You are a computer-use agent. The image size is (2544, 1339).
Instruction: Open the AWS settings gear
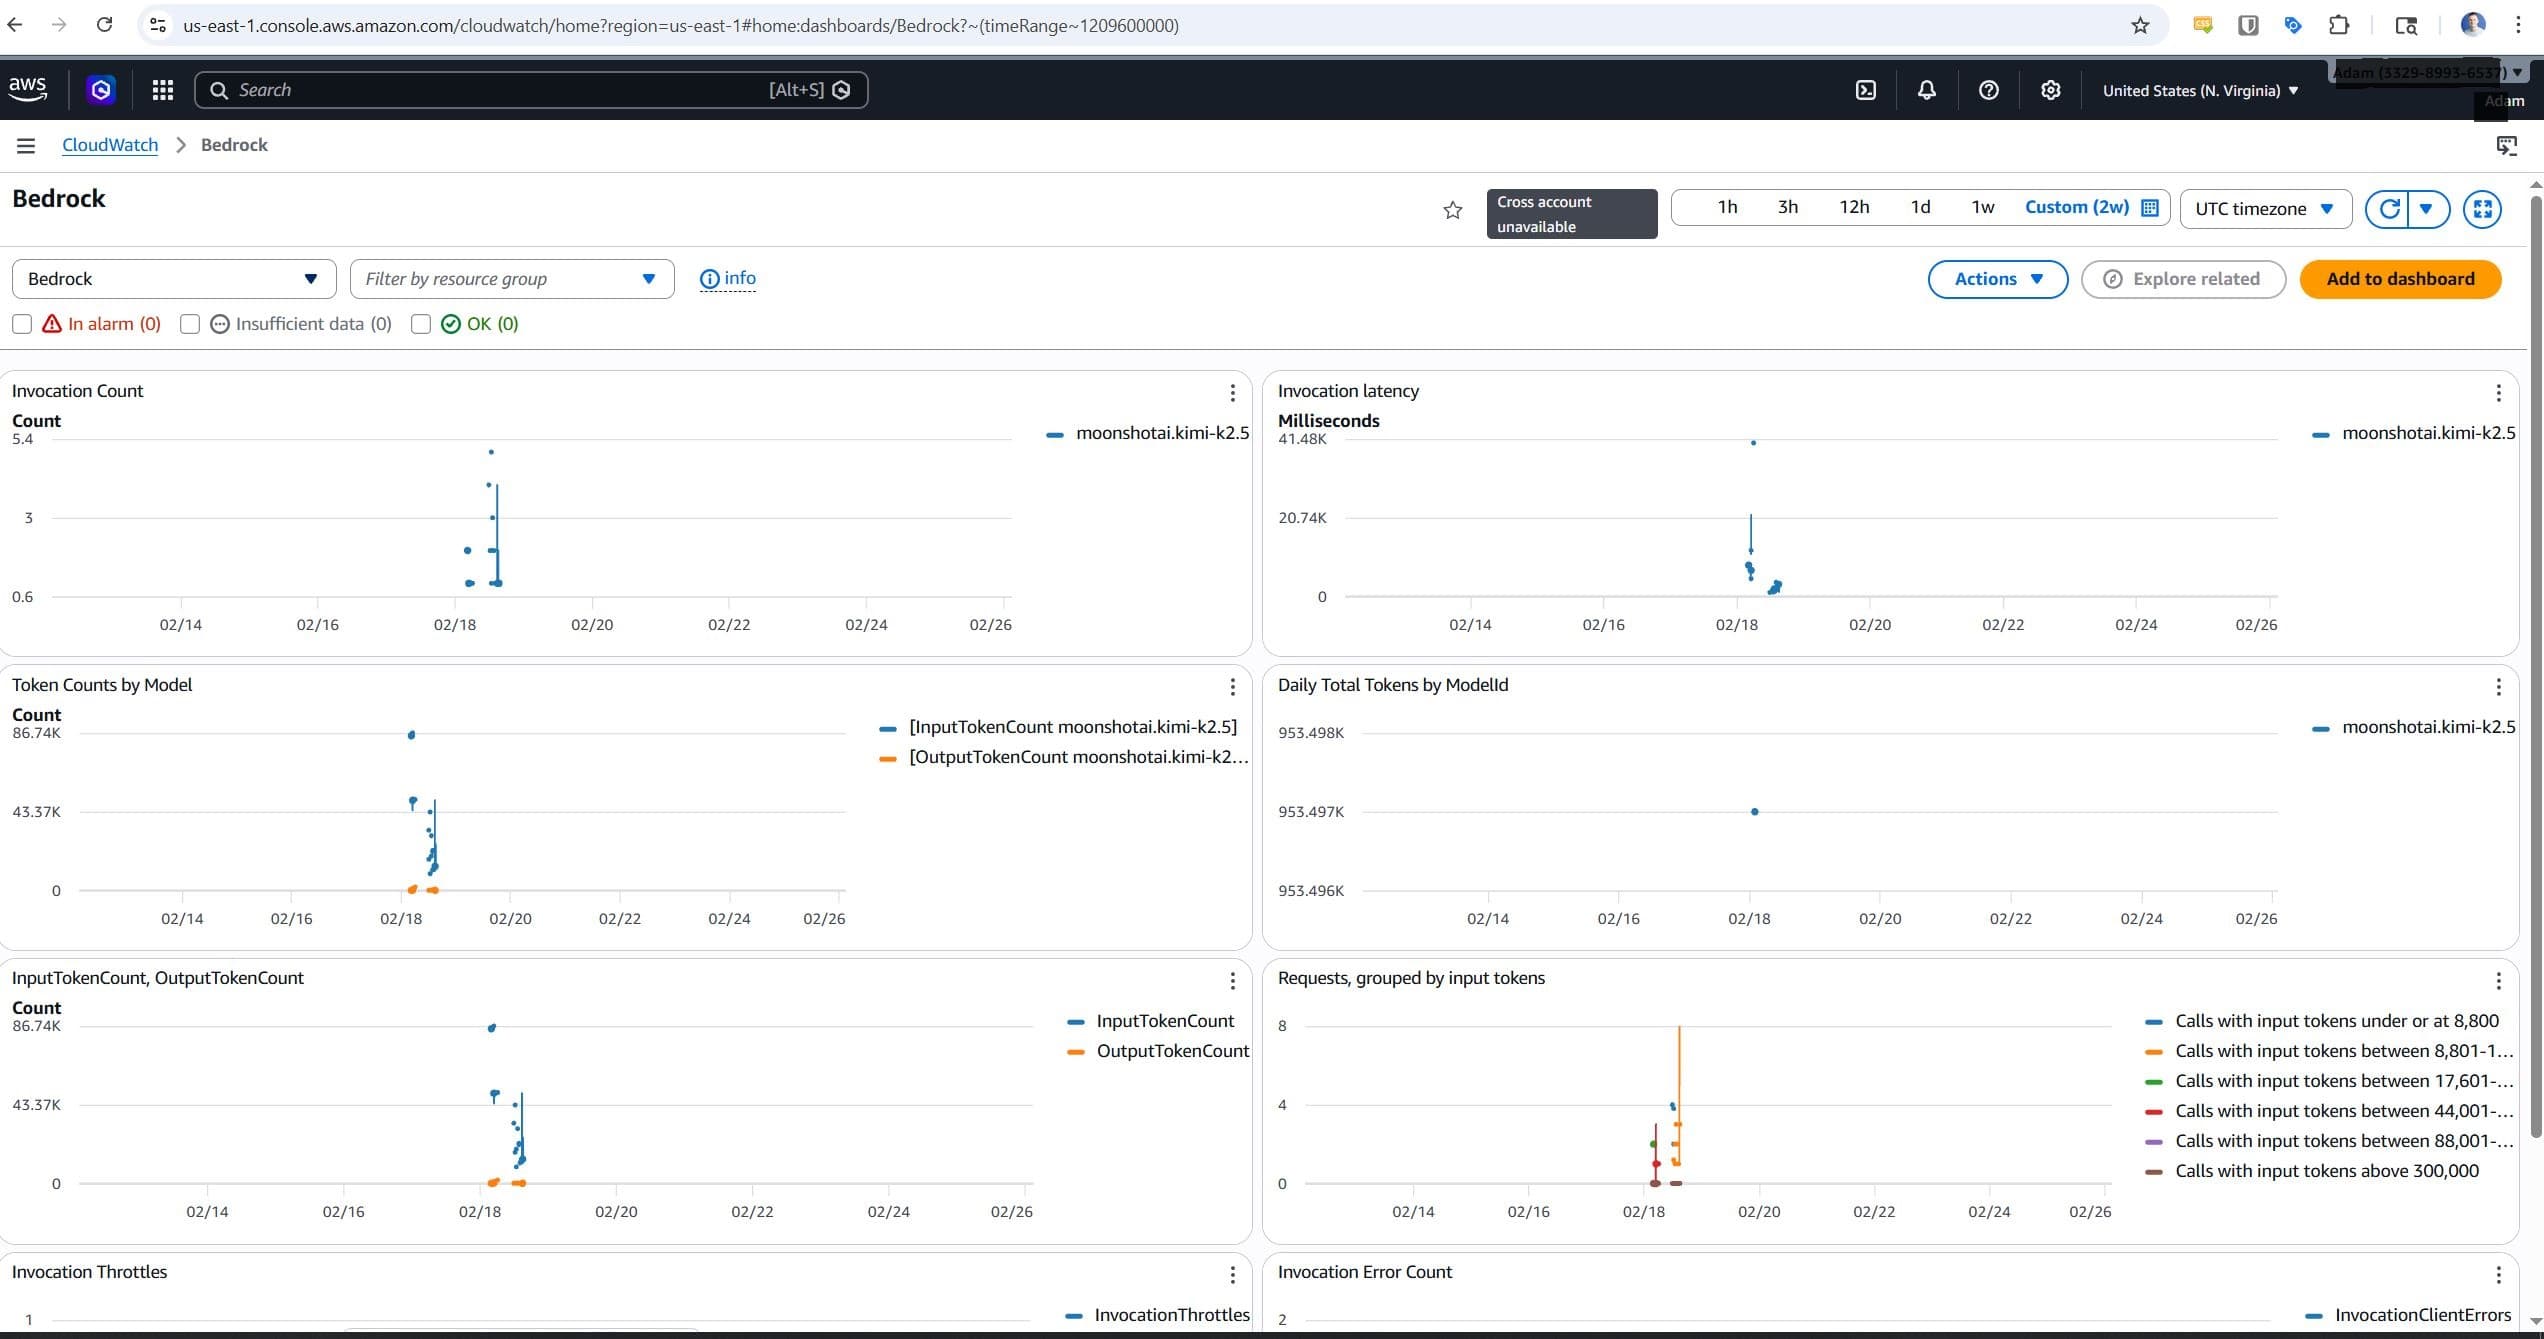click(x=2050, y=90)
